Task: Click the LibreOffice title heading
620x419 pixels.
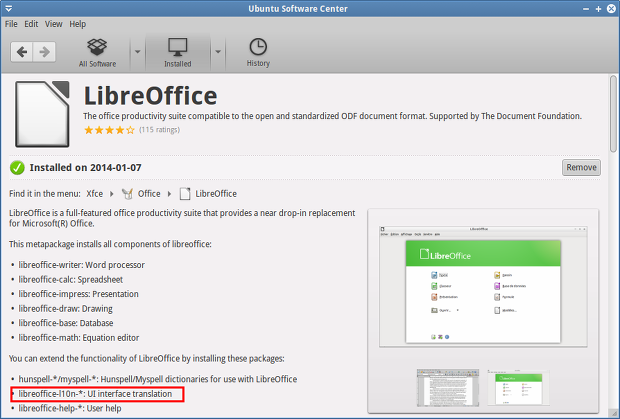Action: 150,96
